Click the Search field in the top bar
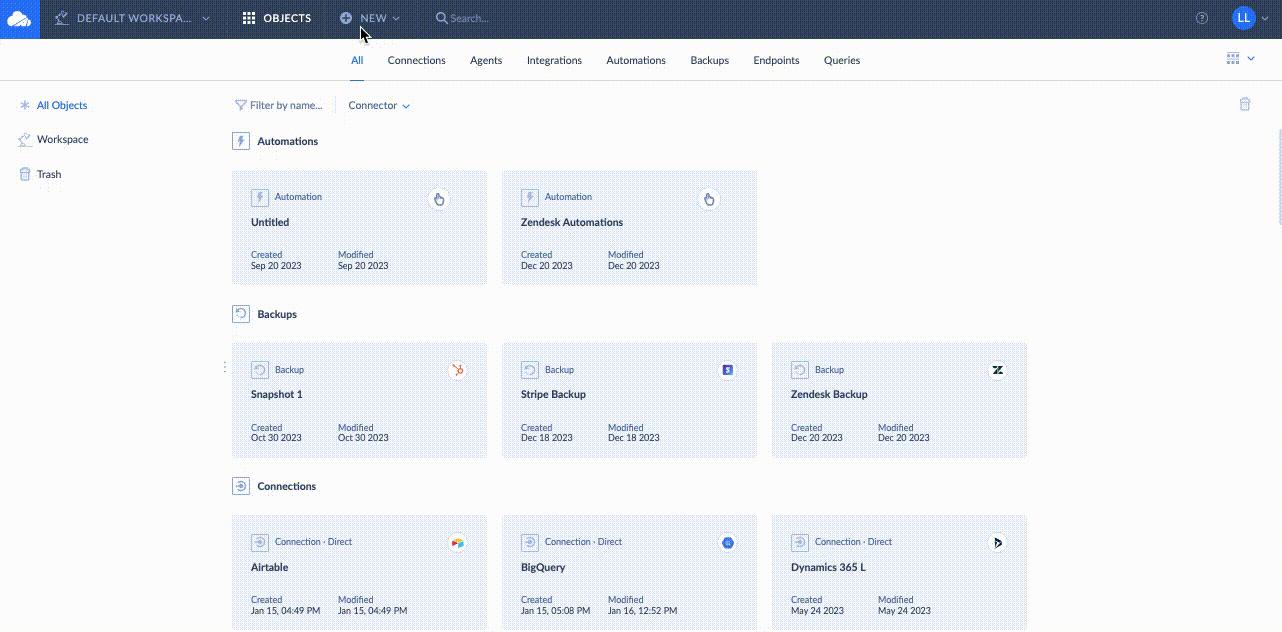 pos(470,17)
